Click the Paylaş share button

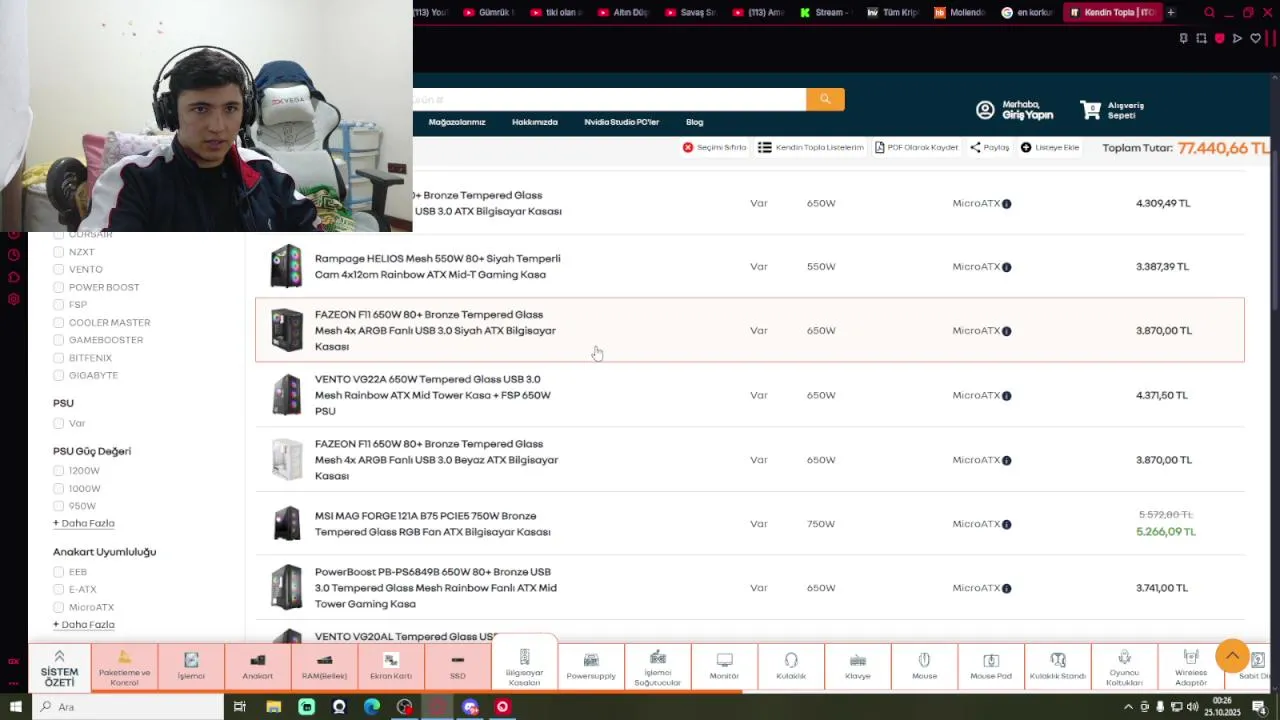pyautogui.click(x=990, y=147)
